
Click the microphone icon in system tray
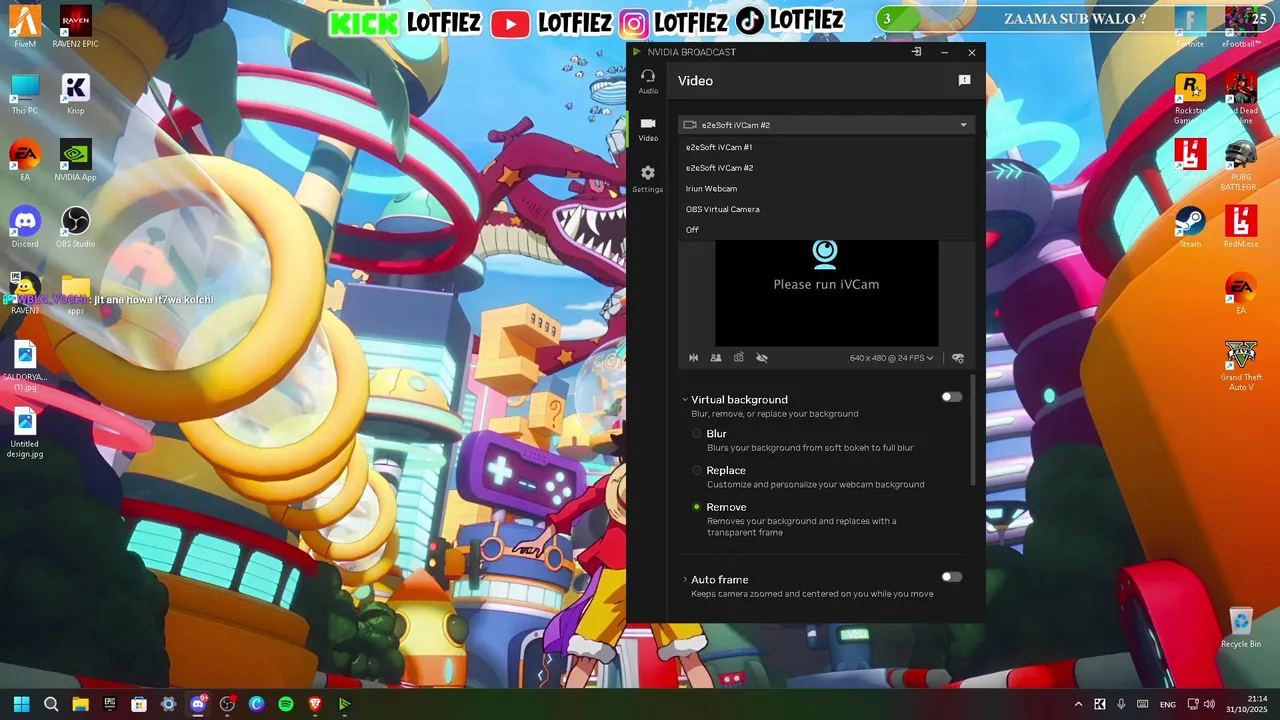click(1121, 704)
